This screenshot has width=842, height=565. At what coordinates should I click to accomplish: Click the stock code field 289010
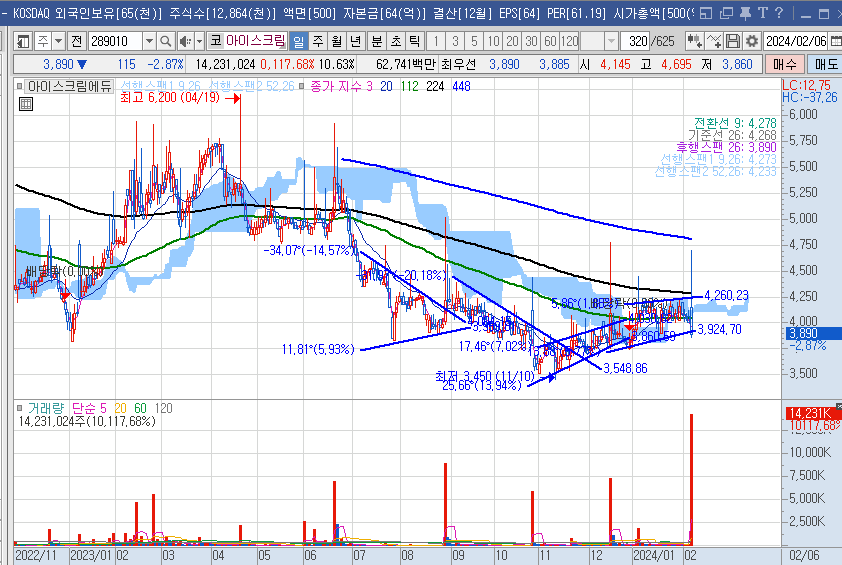[x=115, y=41]
